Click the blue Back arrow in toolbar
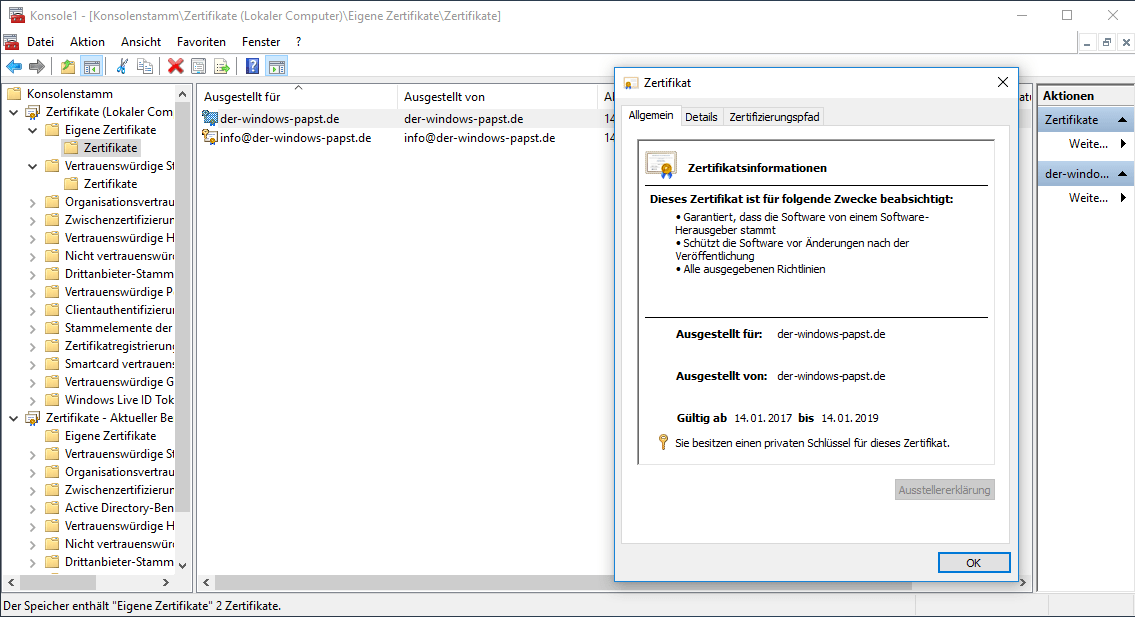Image resolution: width=1135 pixels, height=617 pixels. pos(14,66)
